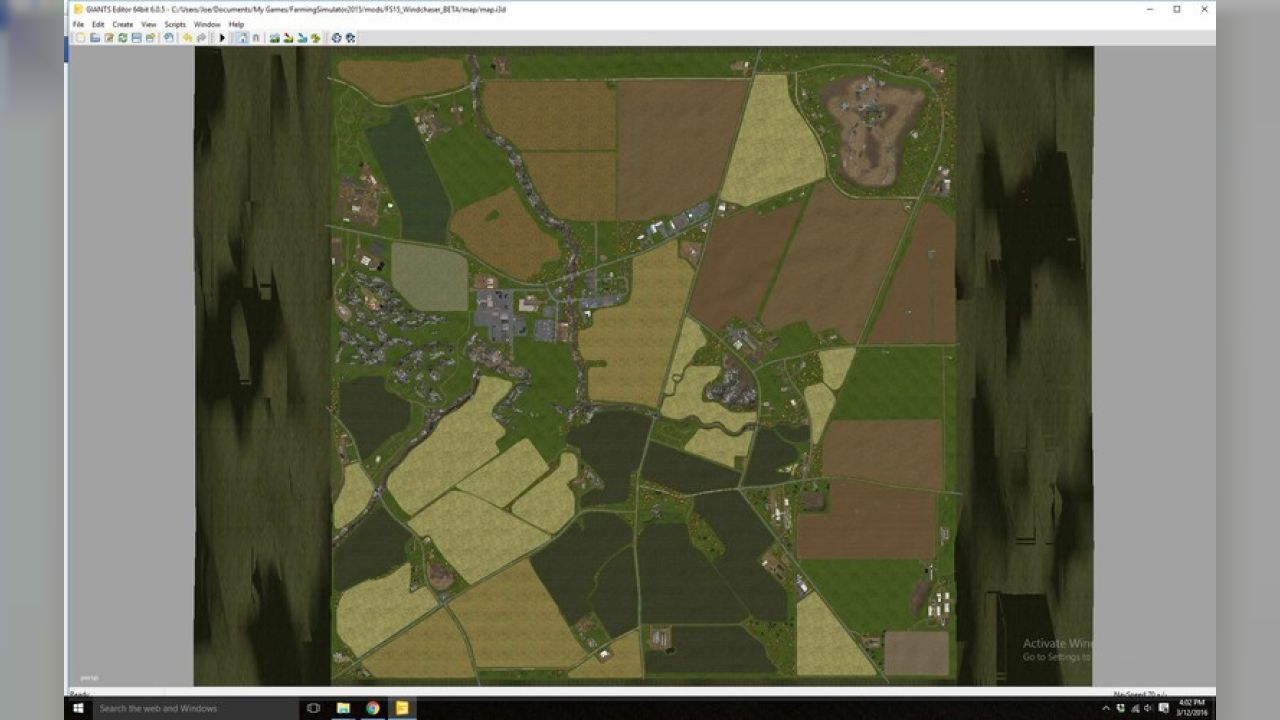The height and width of the screenshot is (720, 1280).
Task: Open the View menu
Action: (x=149, y=24)
